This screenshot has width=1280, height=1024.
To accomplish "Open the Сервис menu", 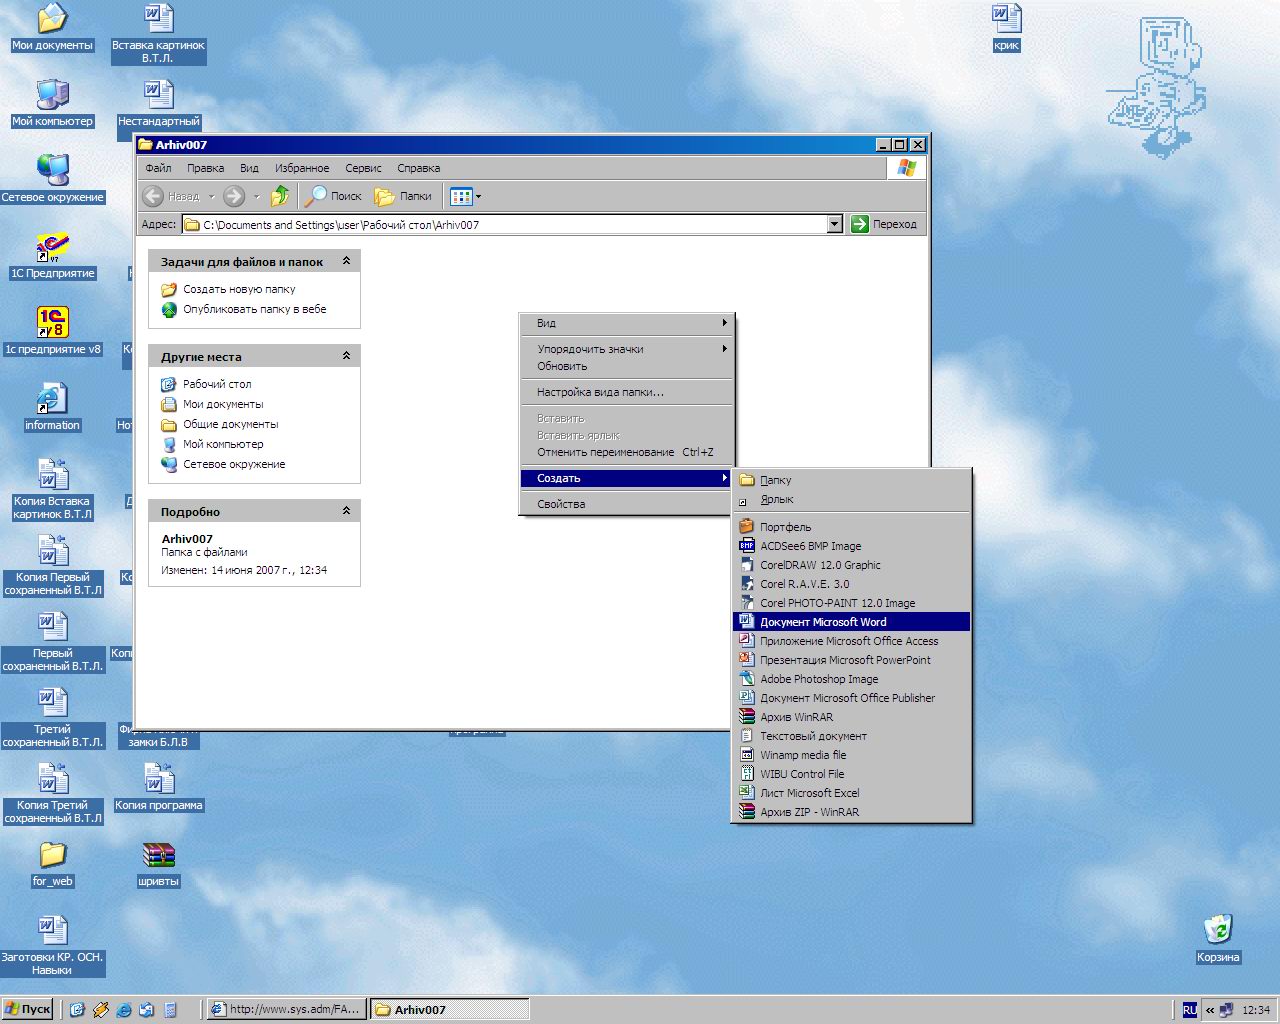I will pos(363,168).
